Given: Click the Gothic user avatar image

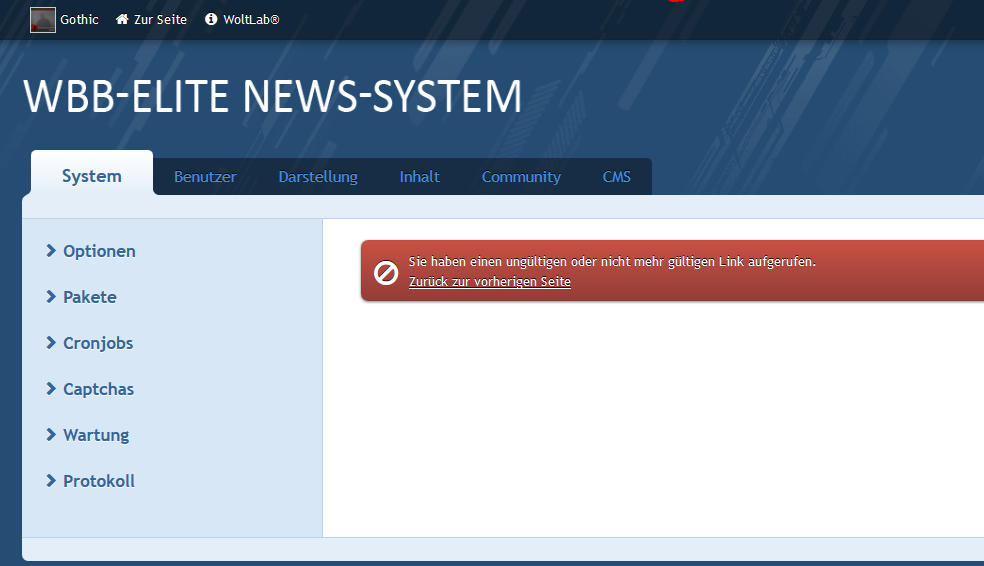Looking at the screenshot, I should [42, 19].
